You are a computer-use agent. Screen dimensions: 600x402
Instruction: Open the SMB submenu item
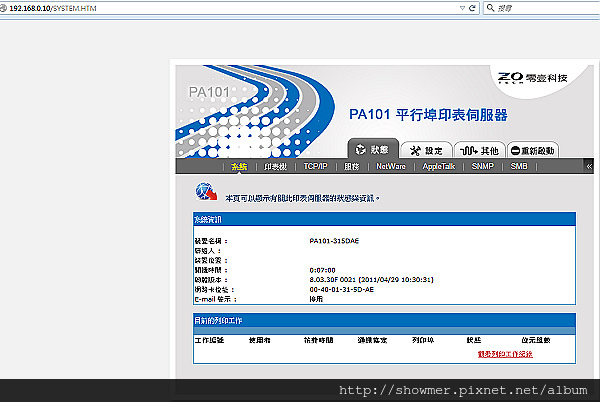[x=519, y=166]
